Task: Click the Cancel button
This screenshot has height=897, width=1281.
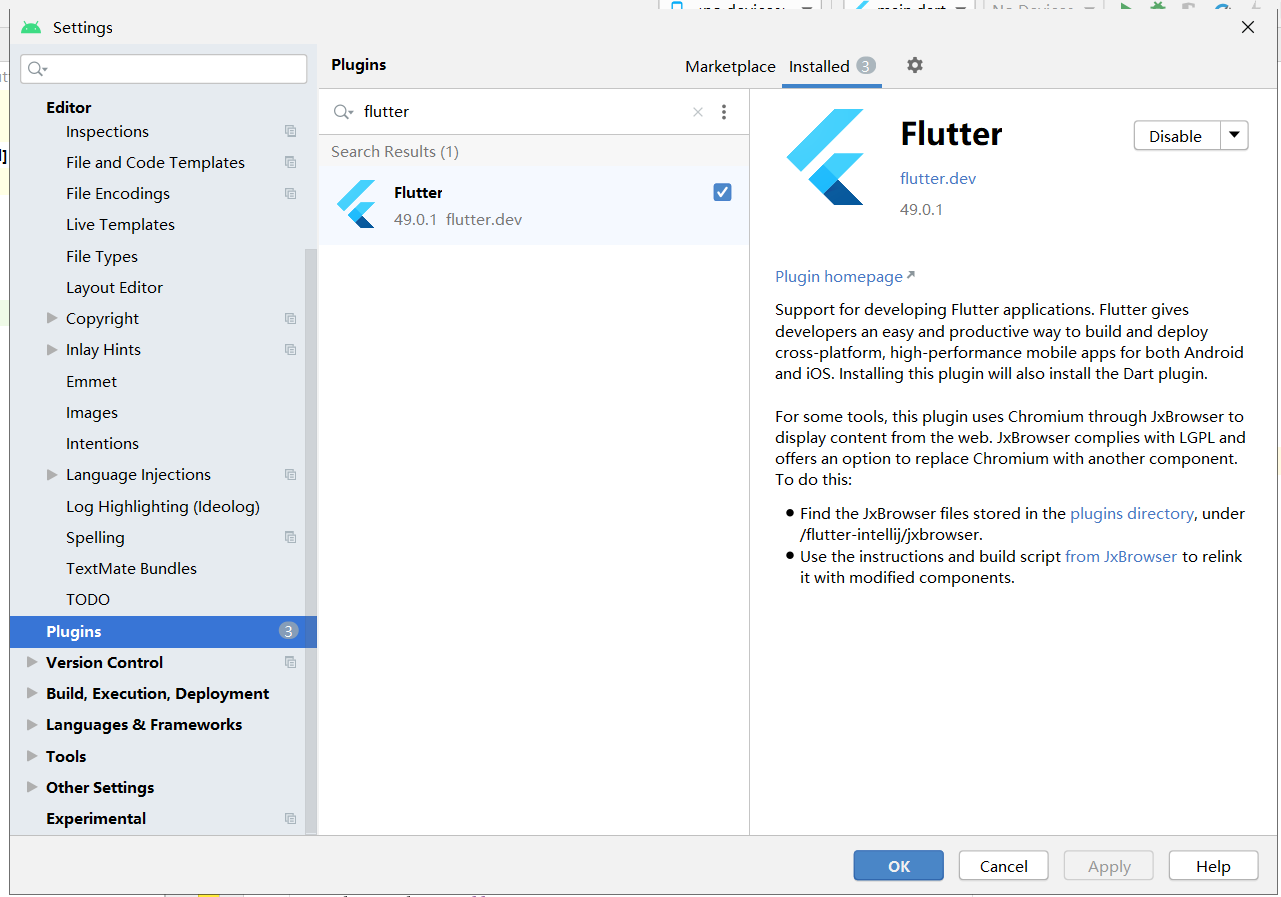Action: [1003, 866]
